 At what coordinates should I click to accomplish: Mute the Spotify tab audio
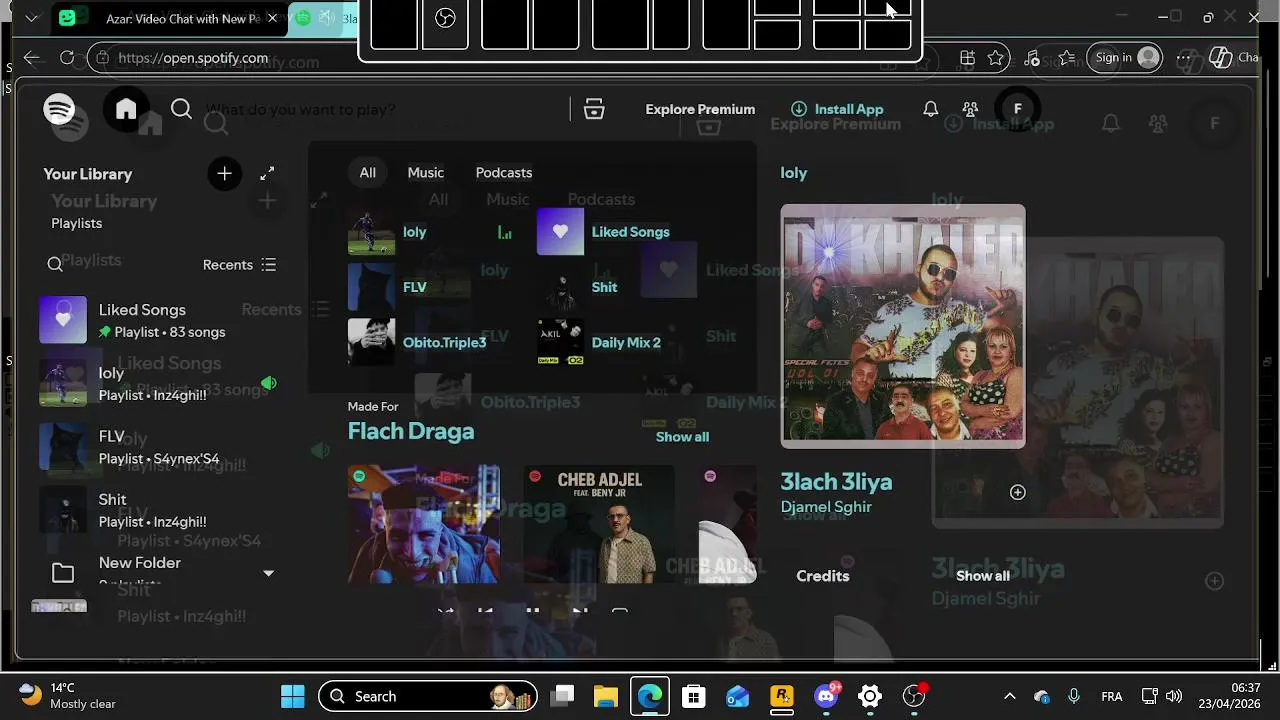[326, 18]
